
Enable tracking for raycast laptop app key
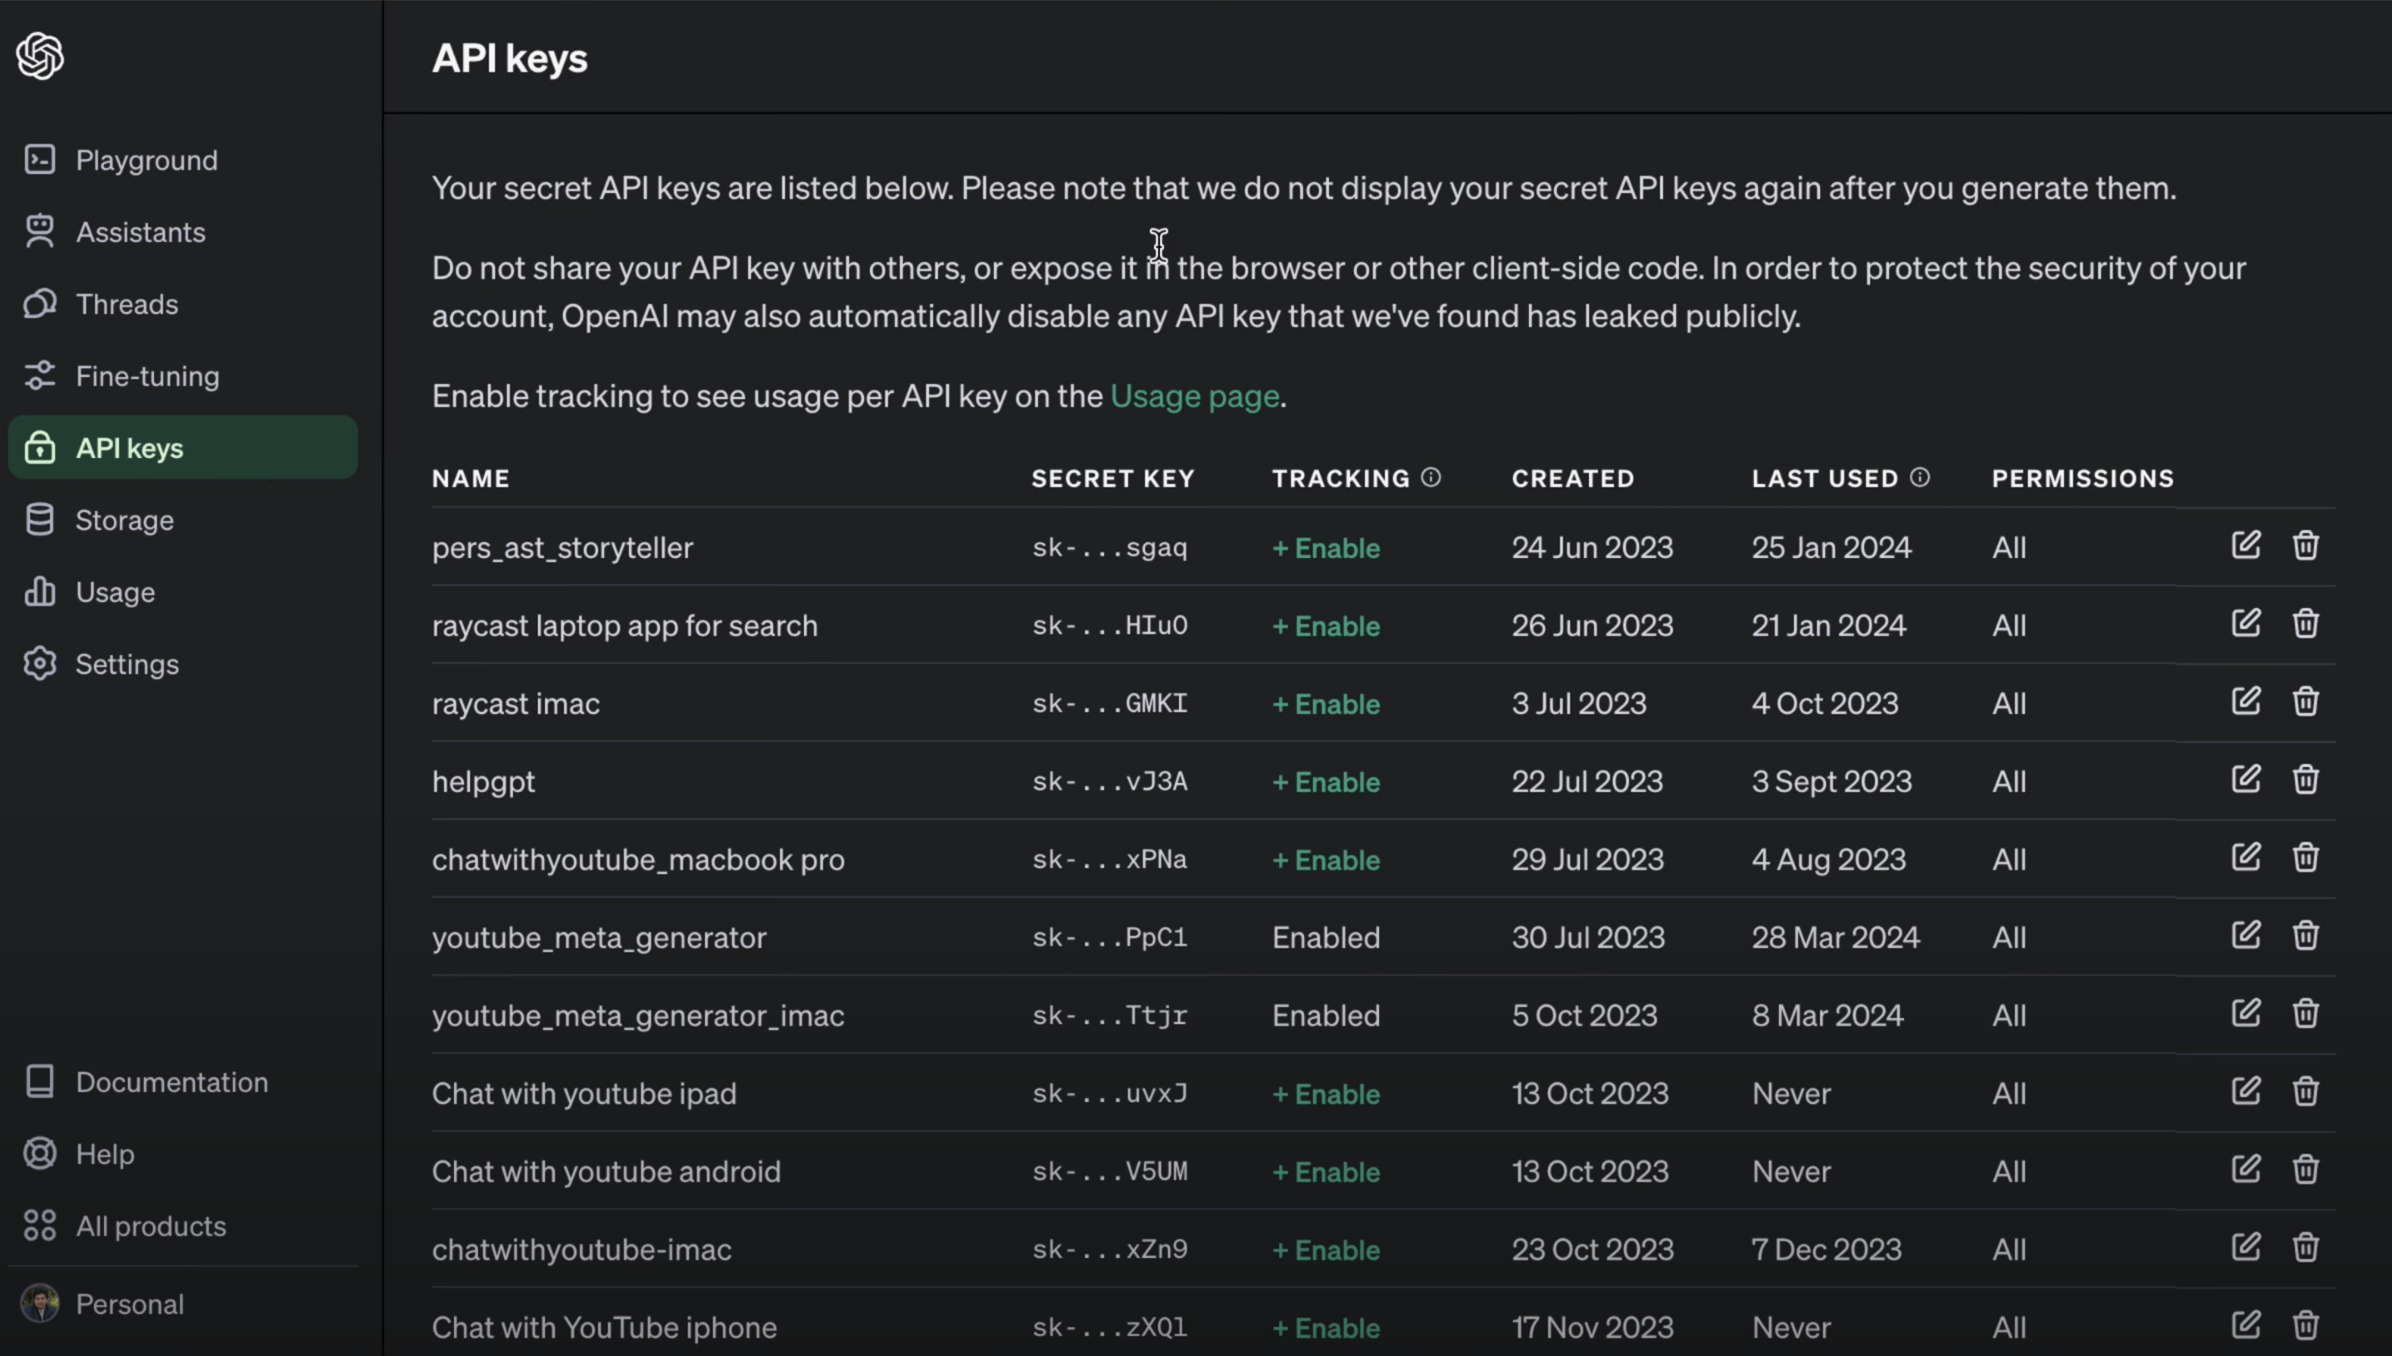pos(1326,626)
